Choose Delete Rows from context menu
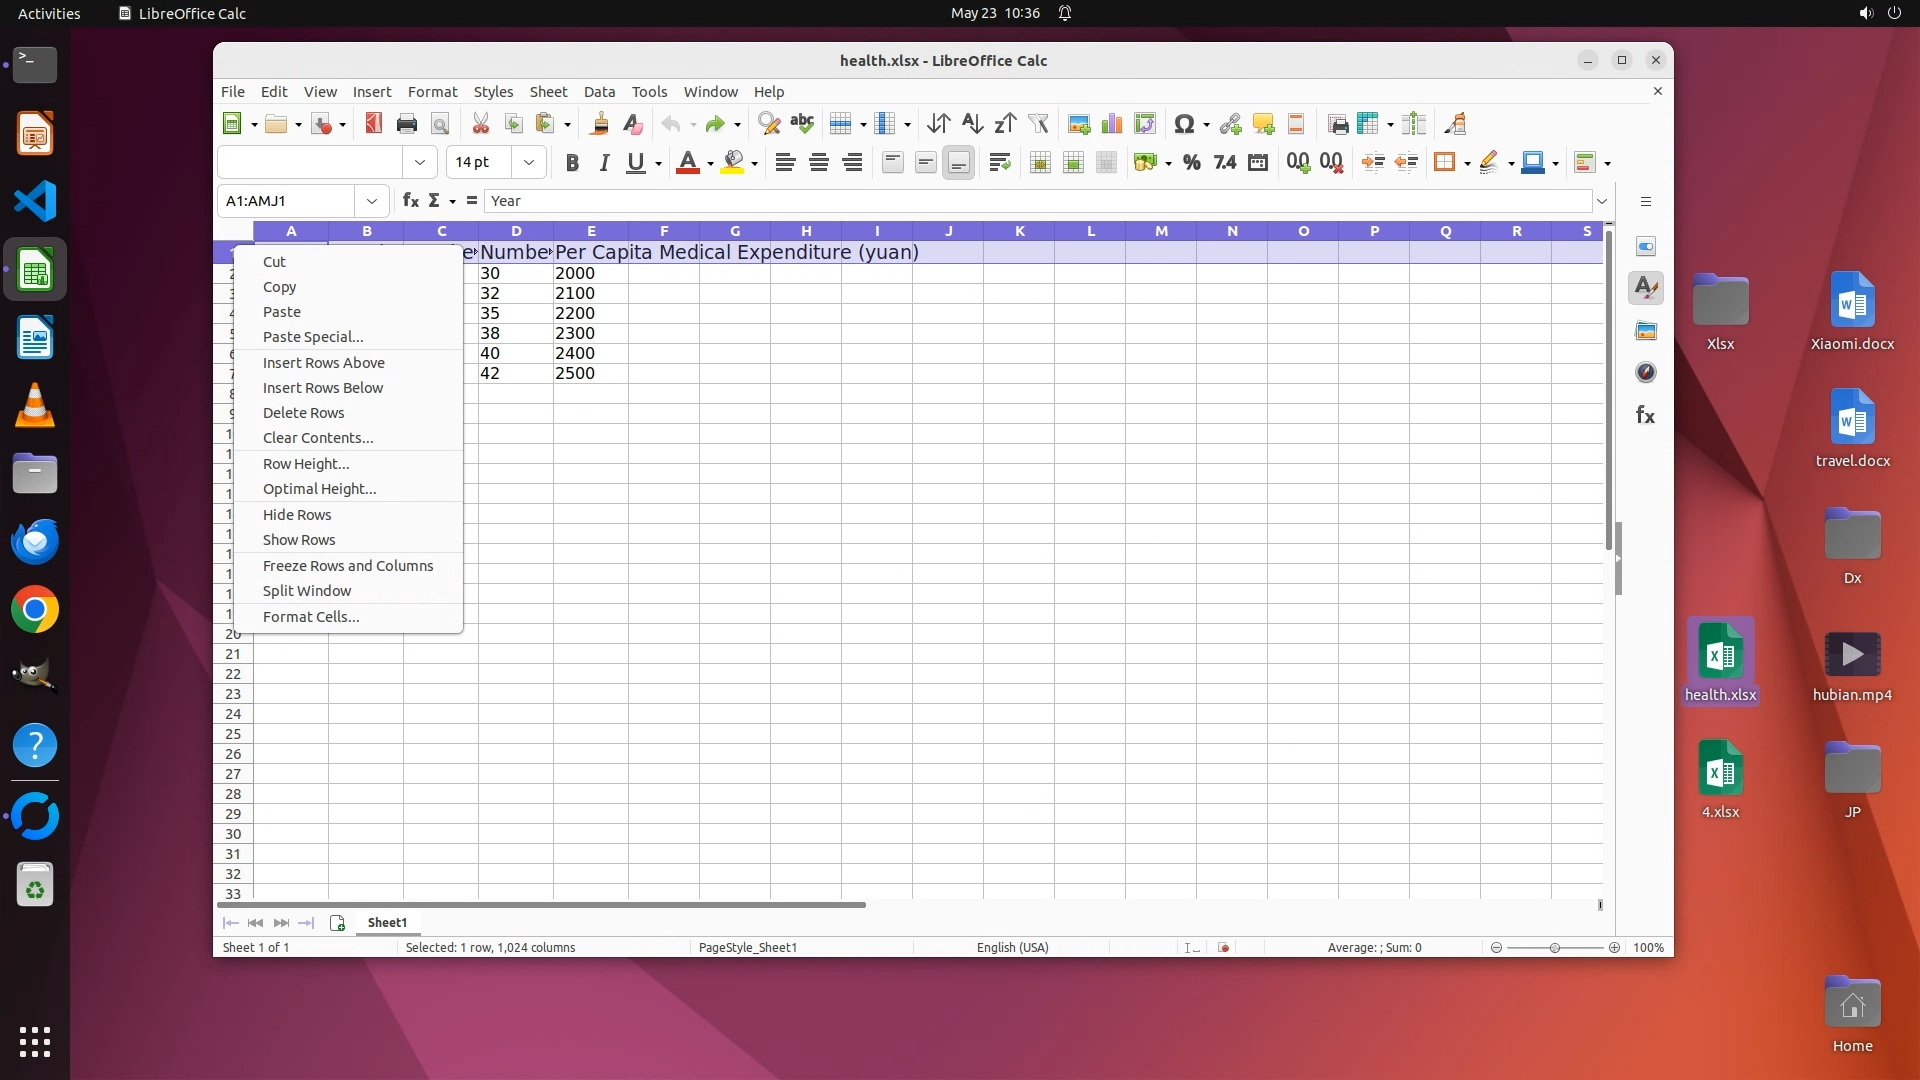The height and width of the screenshot is (1080, 1920). click(303, 413)
